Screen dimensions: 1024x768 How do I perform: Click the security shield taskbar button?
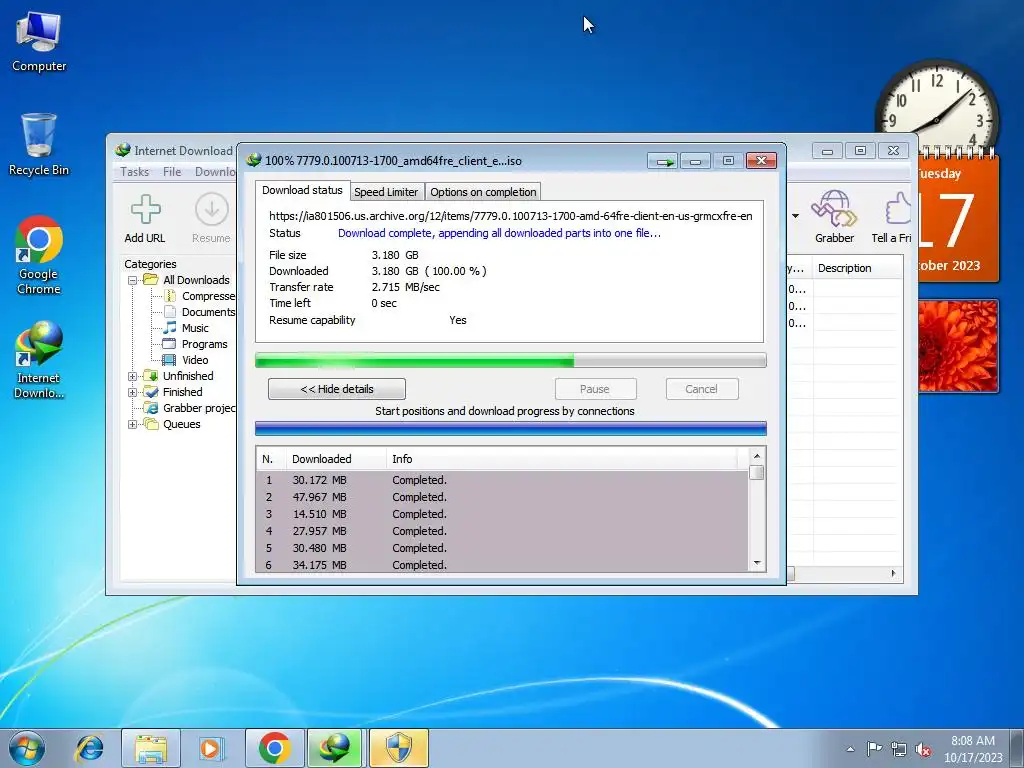(399, 748)
